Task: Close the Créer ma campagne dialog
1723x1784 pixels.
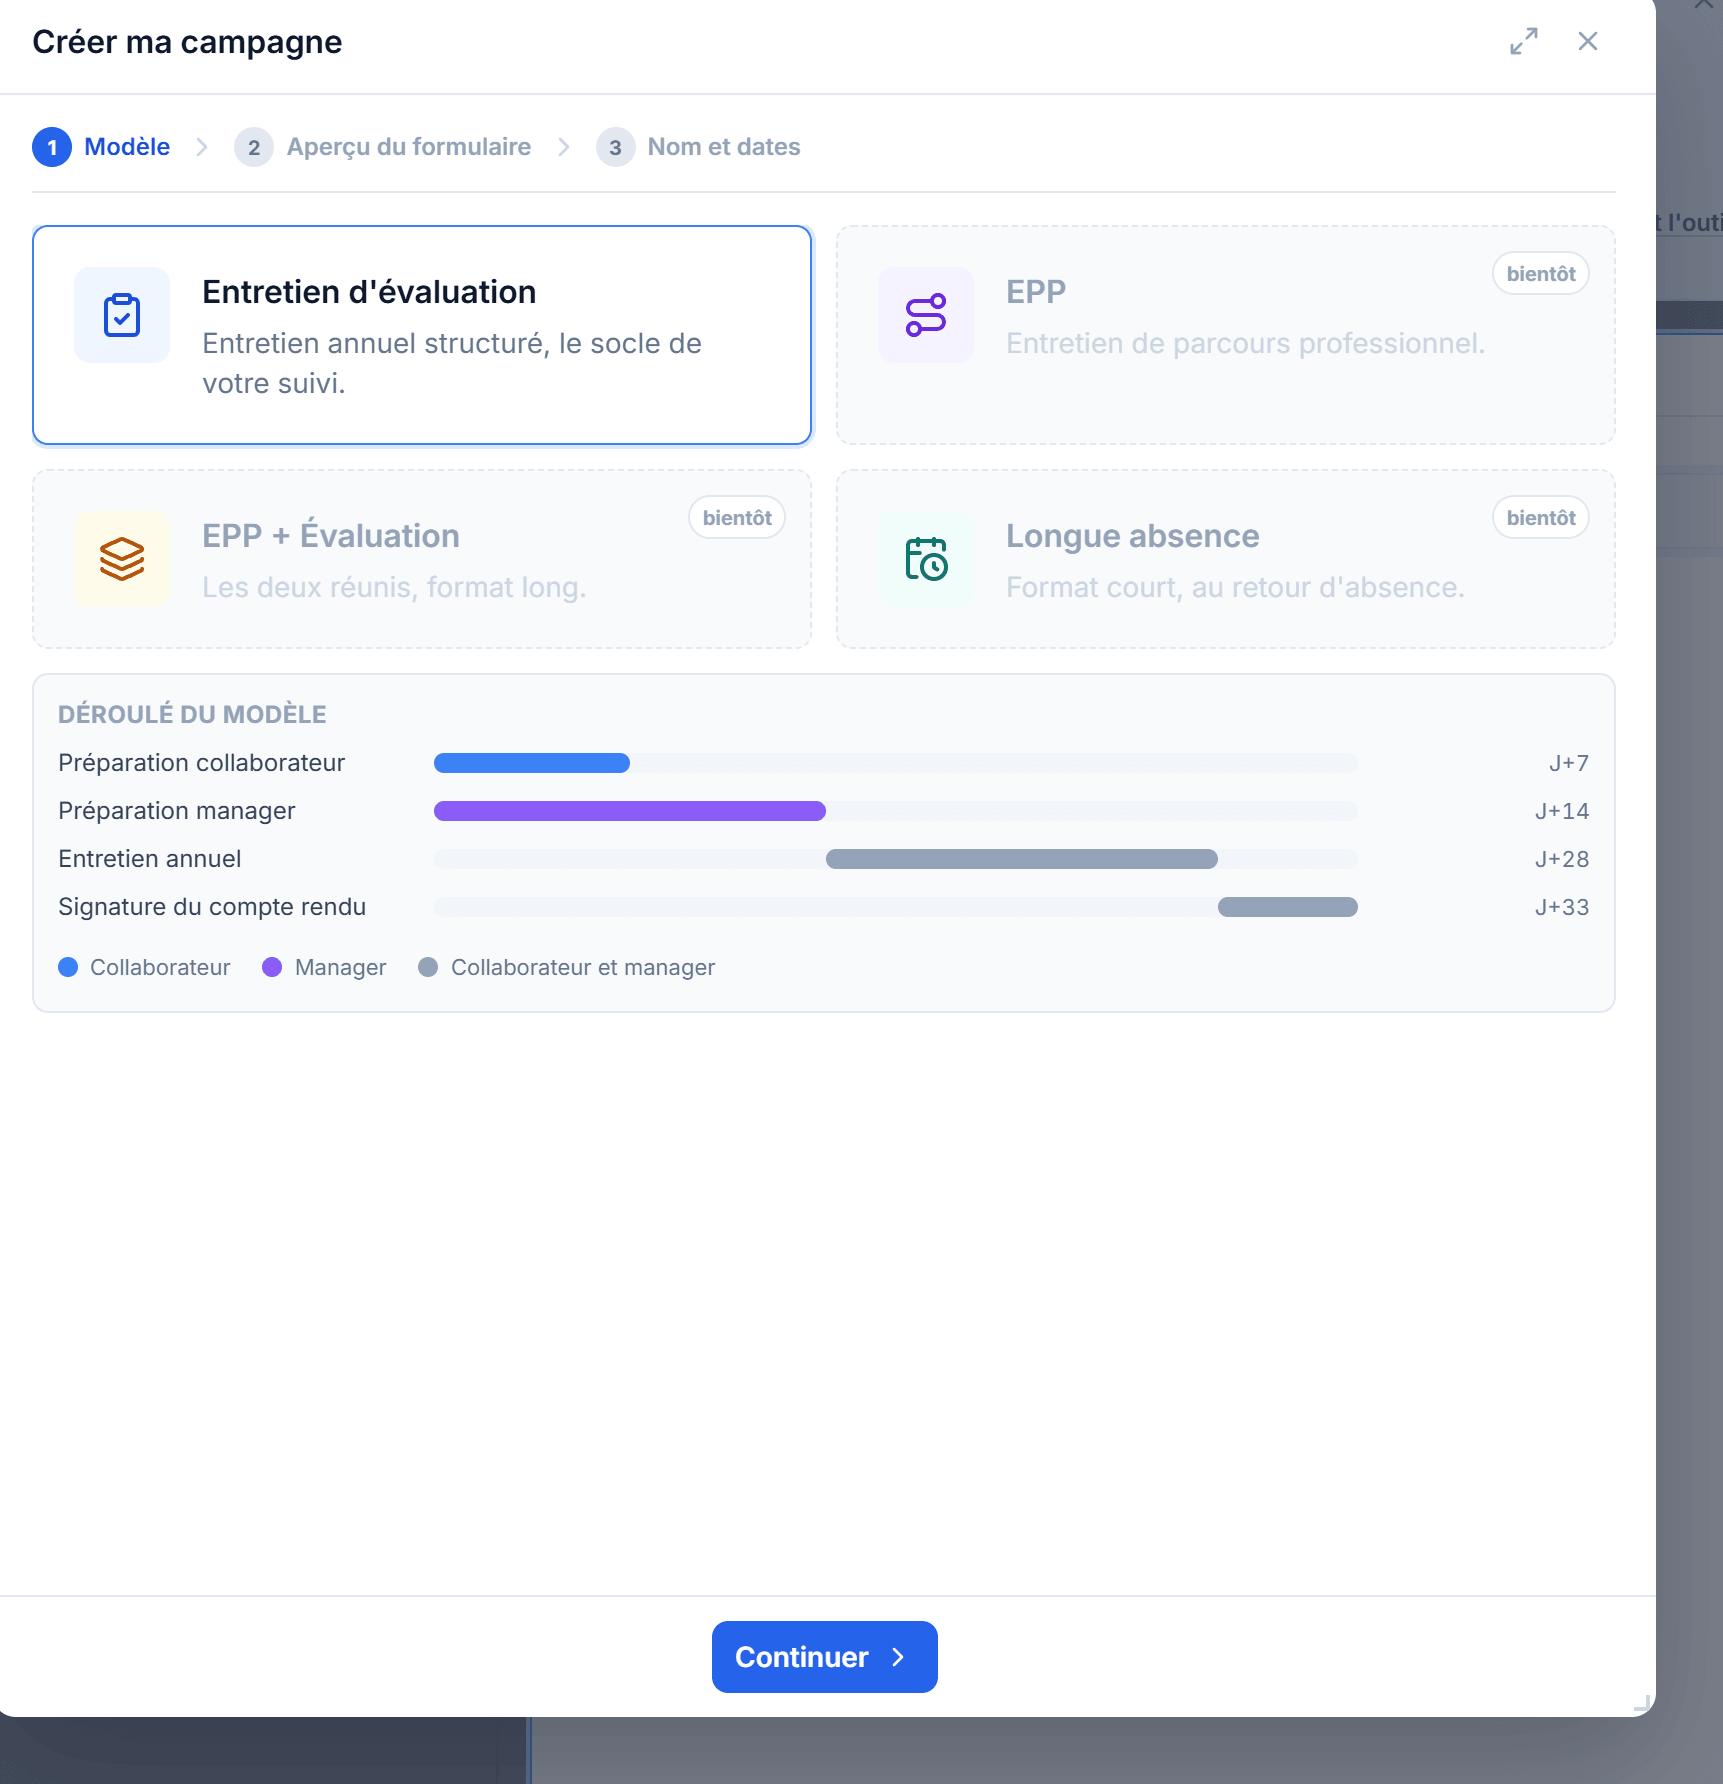Action: [x=1588, y=41]
